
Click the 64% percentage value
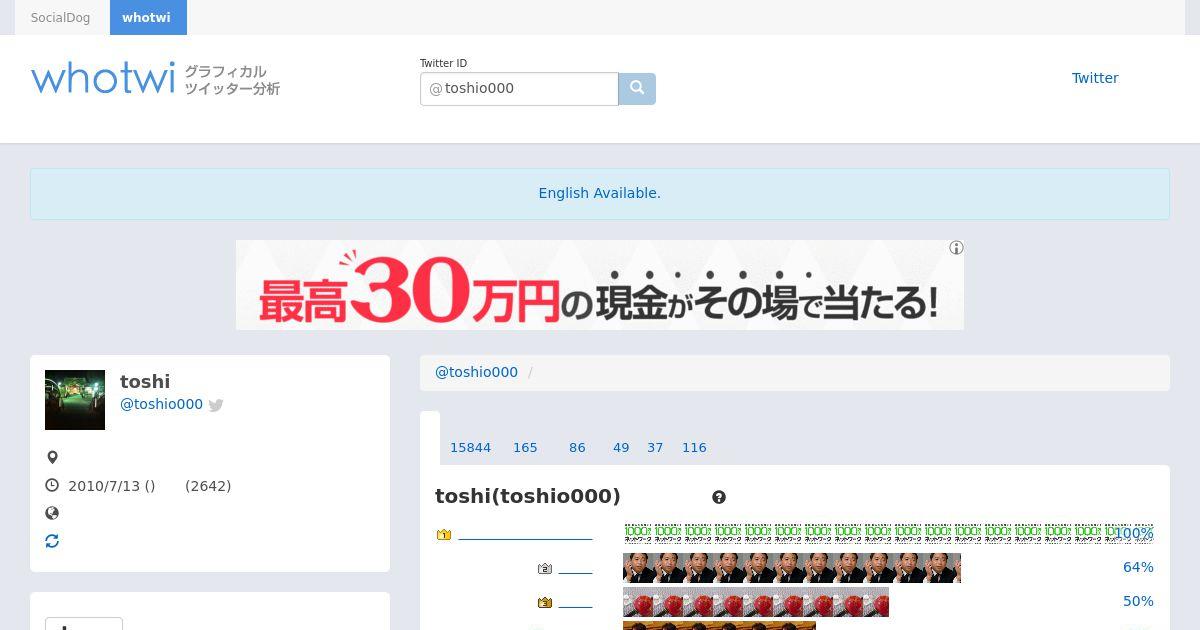tap(1138, 567)
